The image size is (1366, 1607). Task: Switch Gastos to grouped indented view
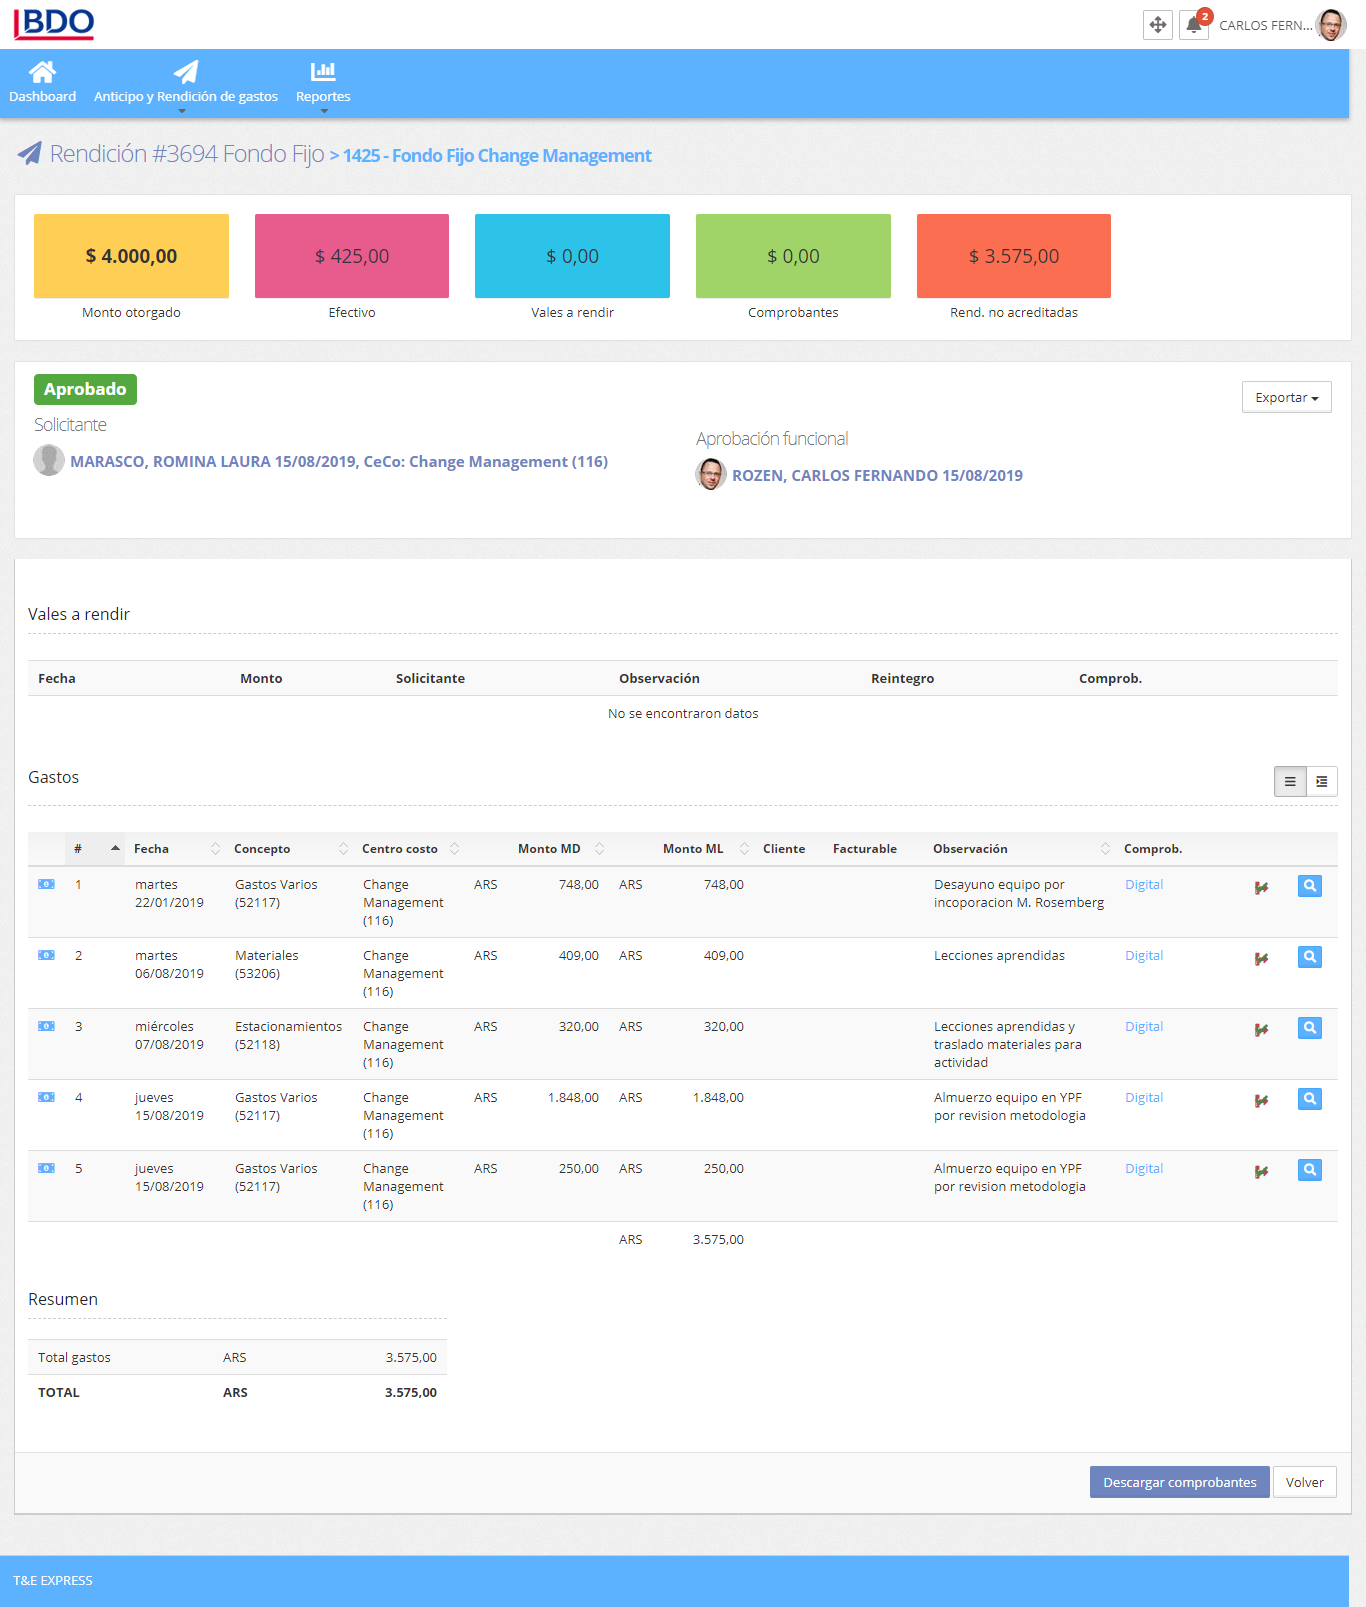[x=1322, y=782]
